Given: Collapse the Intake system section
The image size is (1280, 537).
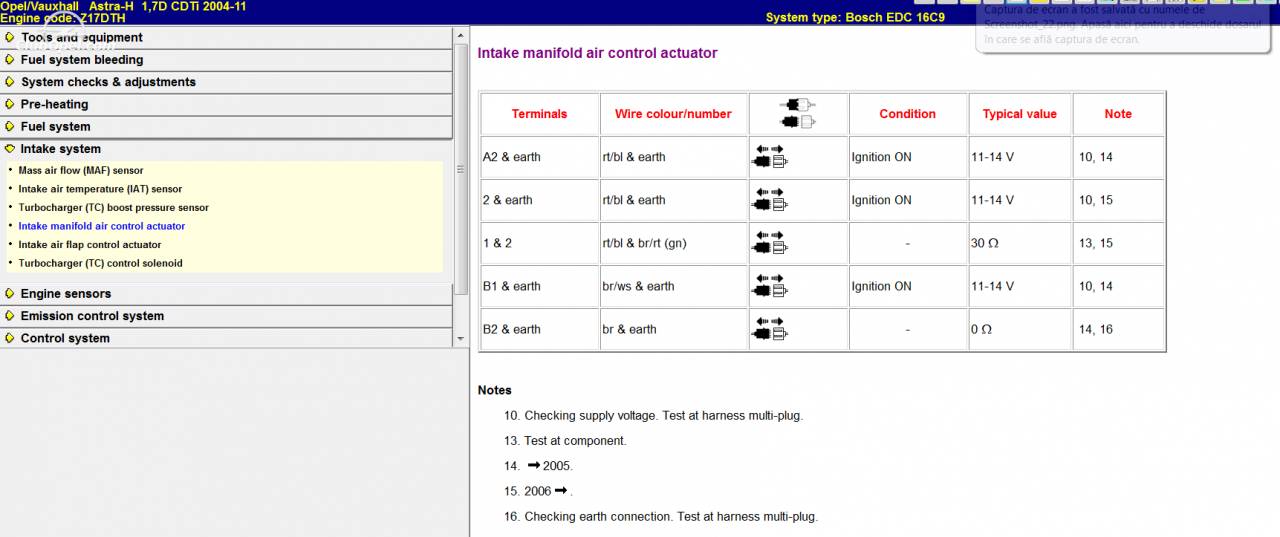Looking at the screenshot, I should [x=226, y=149].
